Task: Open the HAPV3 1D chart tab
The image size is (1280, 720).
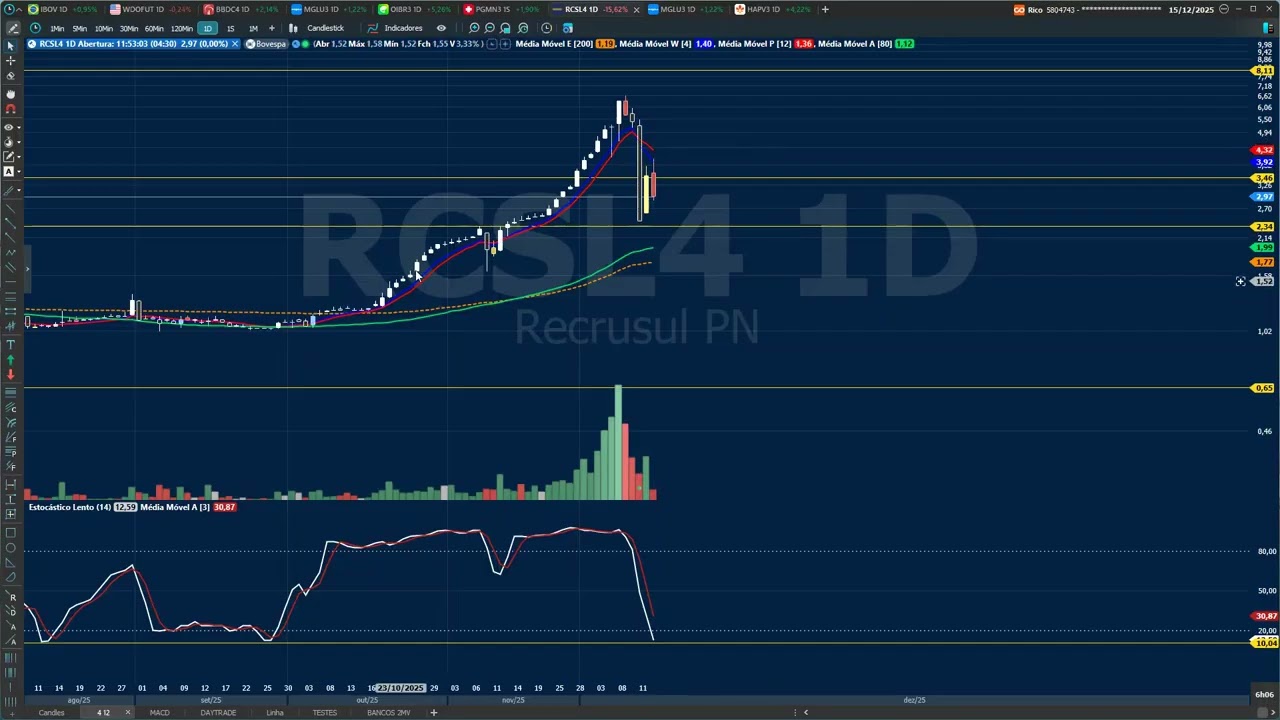Action: pos(771,9)
